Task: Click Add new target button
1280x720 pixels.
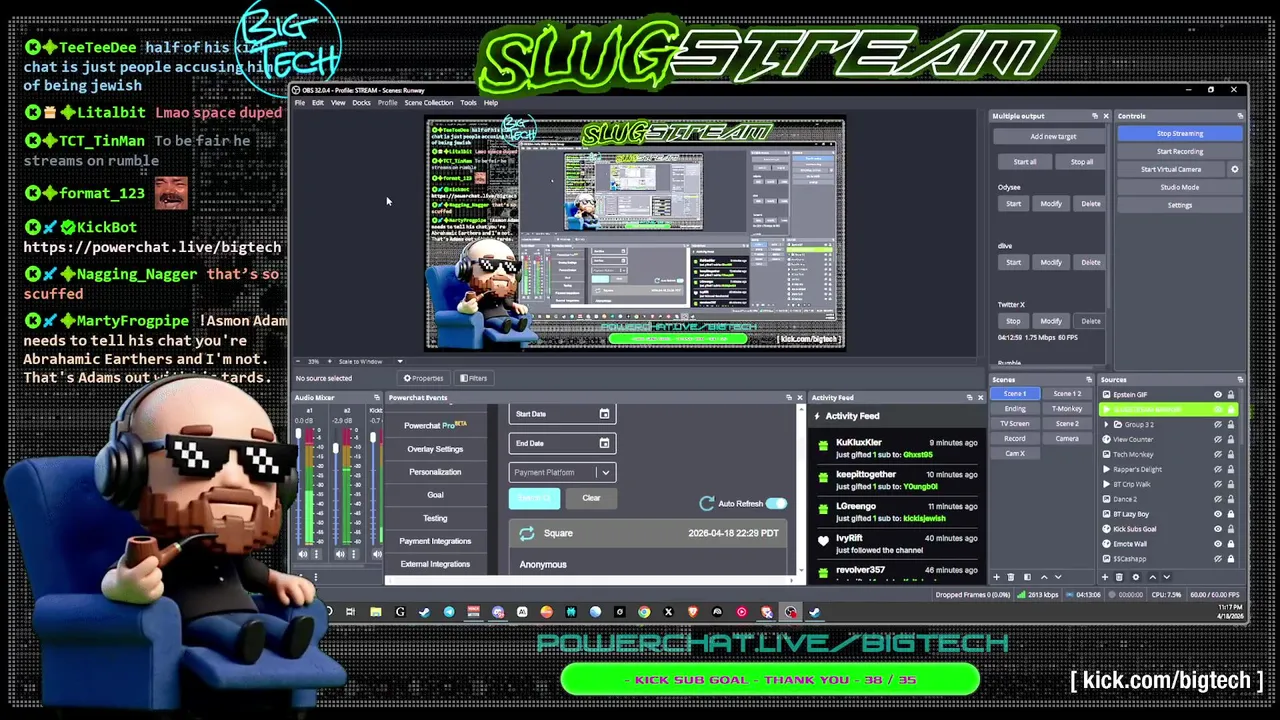Action: 1053,136
